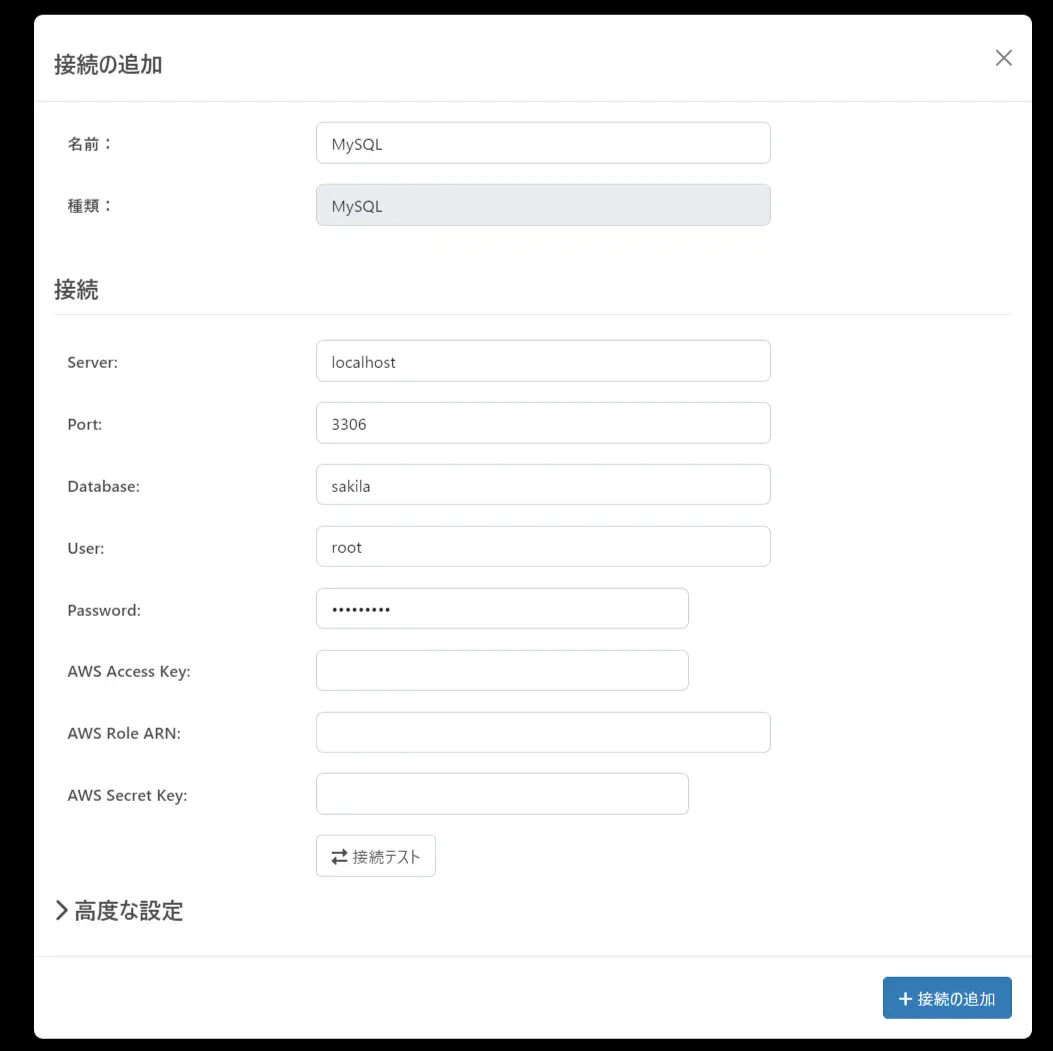This screenshot has width=1053, height=1051.
Task: Click the Password label
Action: [104, 610]
